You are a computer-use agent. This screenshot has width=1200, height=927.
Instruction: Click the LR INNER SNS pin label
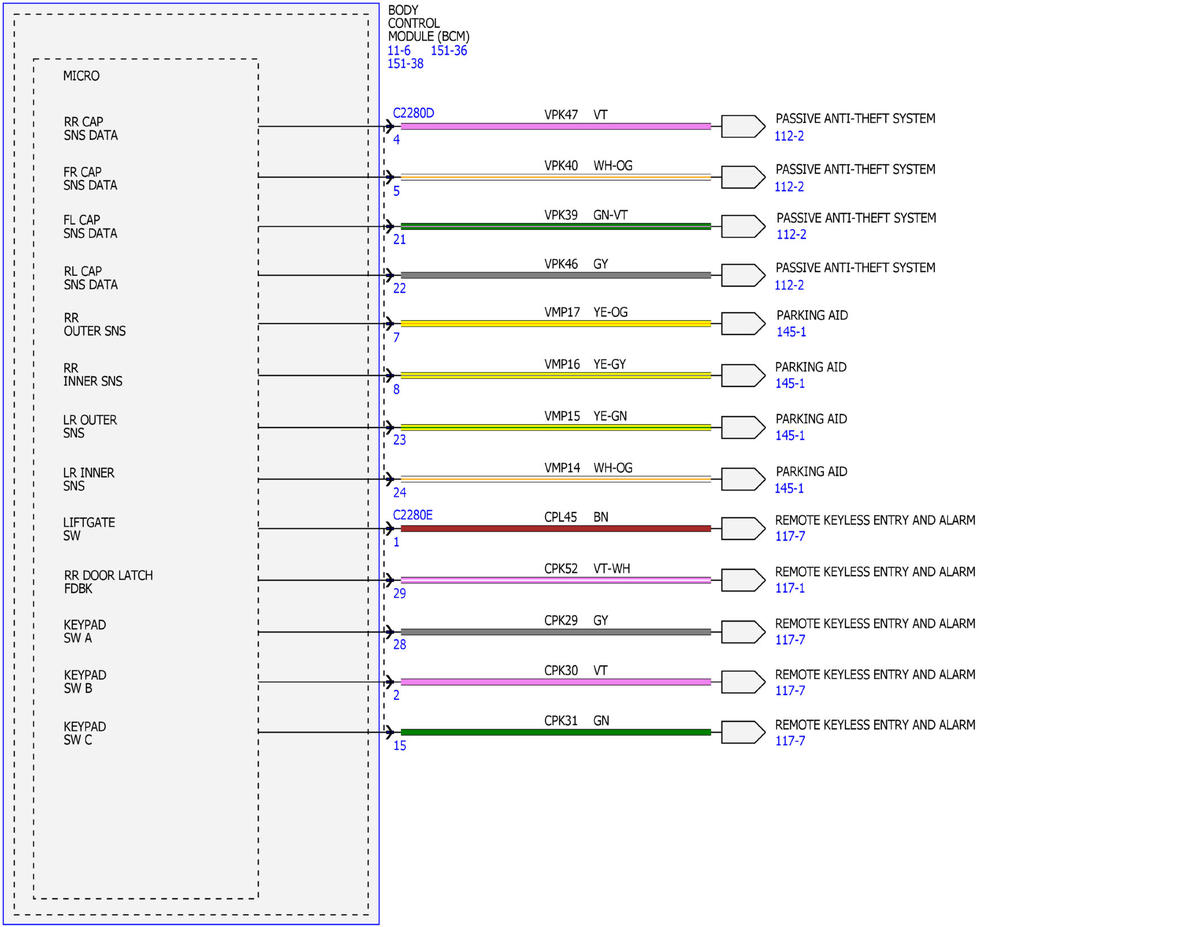tap(89, 479)
